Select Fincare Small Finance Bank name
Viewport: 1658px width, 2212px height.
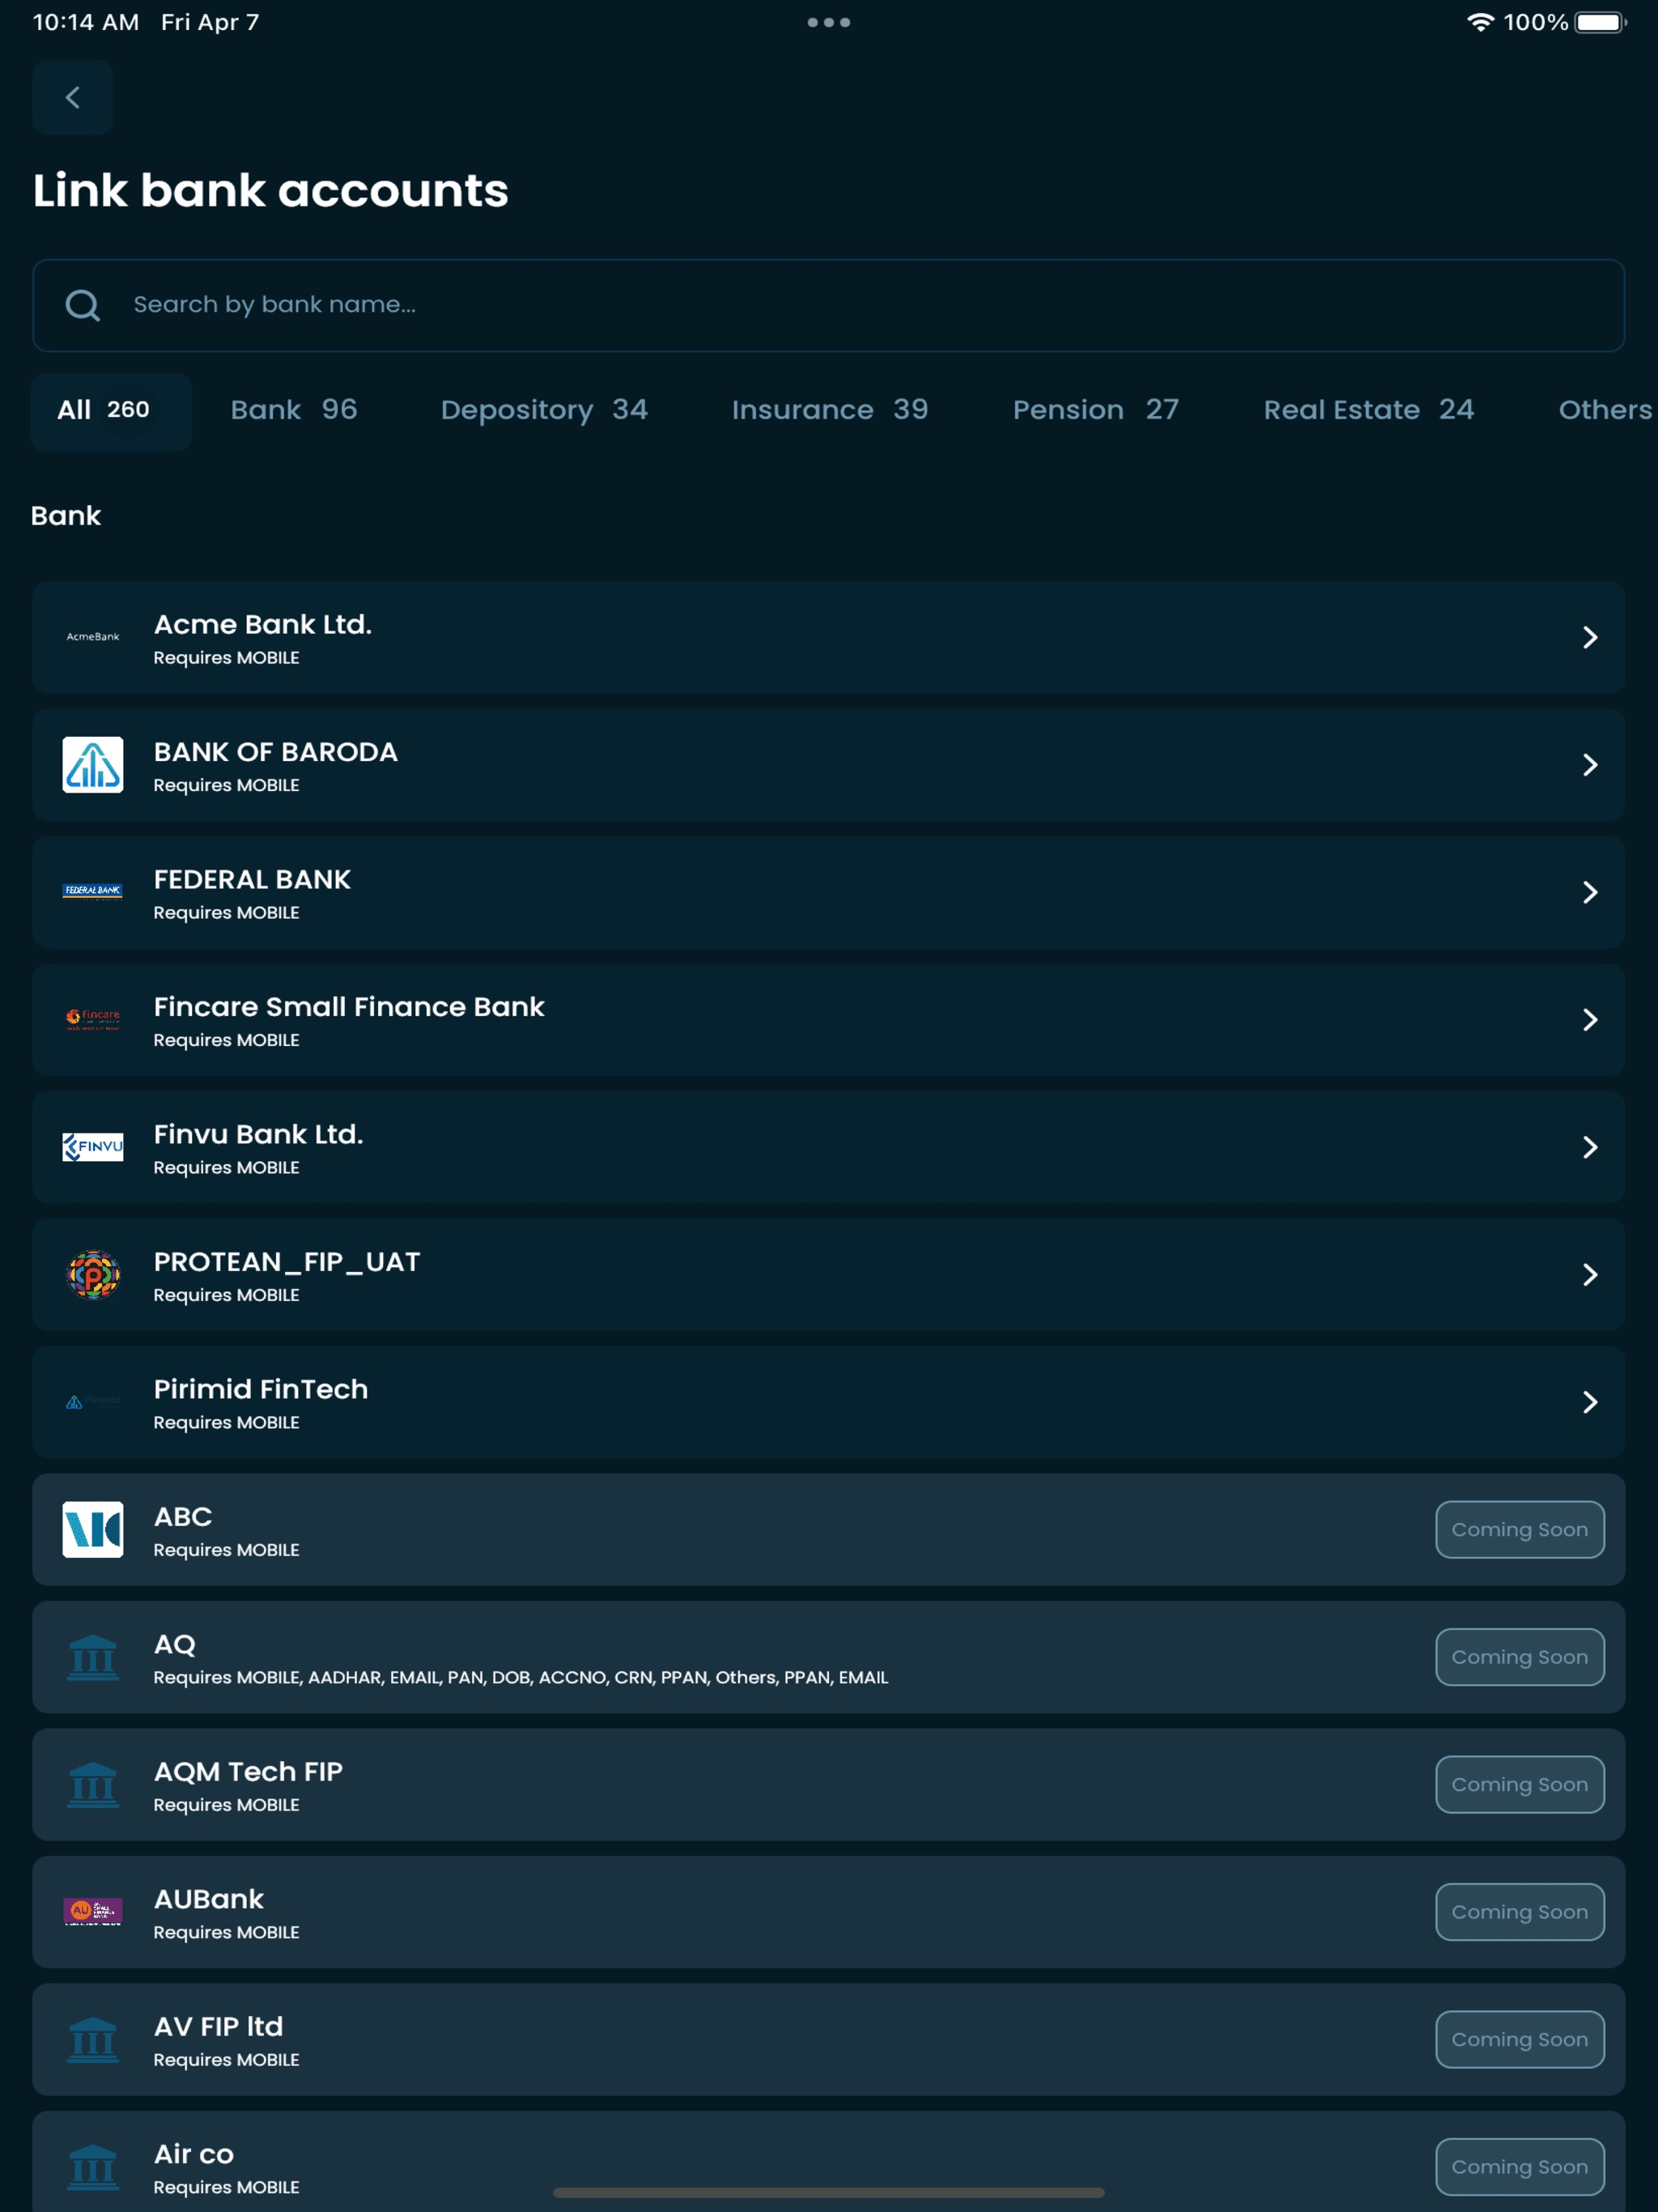(349, 1007)
